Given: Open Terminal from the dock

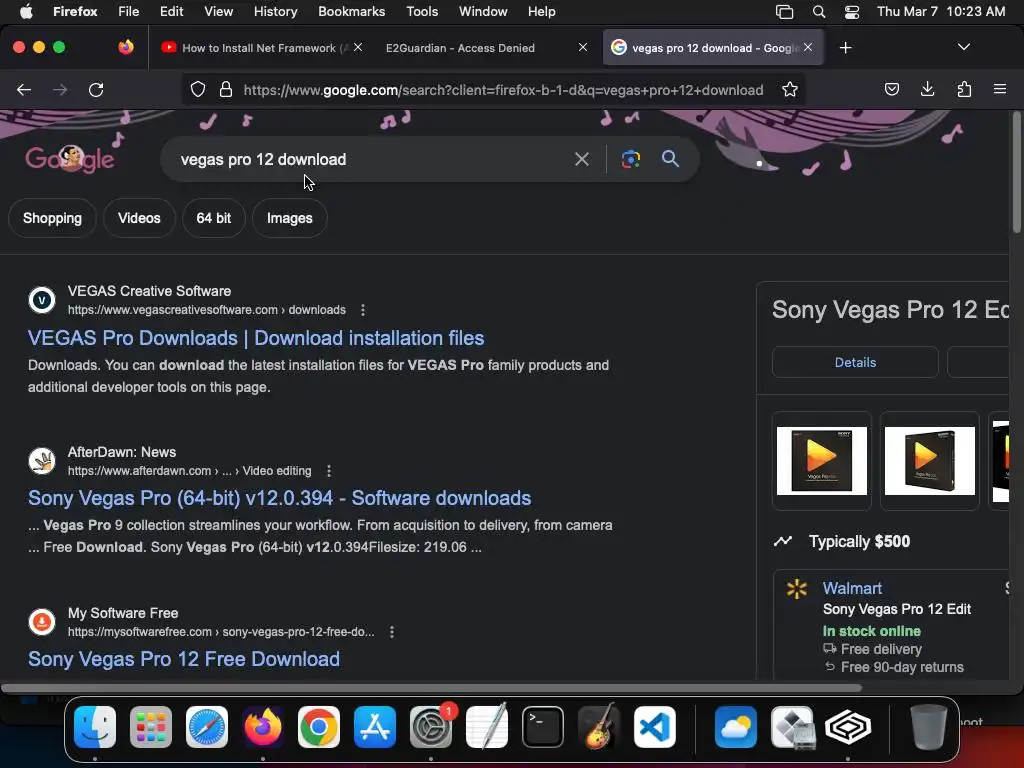Looking at the screenshot, I should pos(543,727).
